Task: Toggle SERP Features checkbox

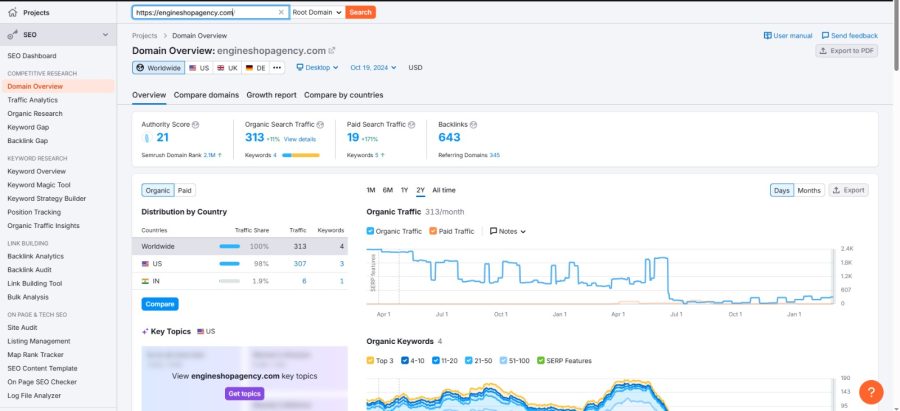Action: 541,361
